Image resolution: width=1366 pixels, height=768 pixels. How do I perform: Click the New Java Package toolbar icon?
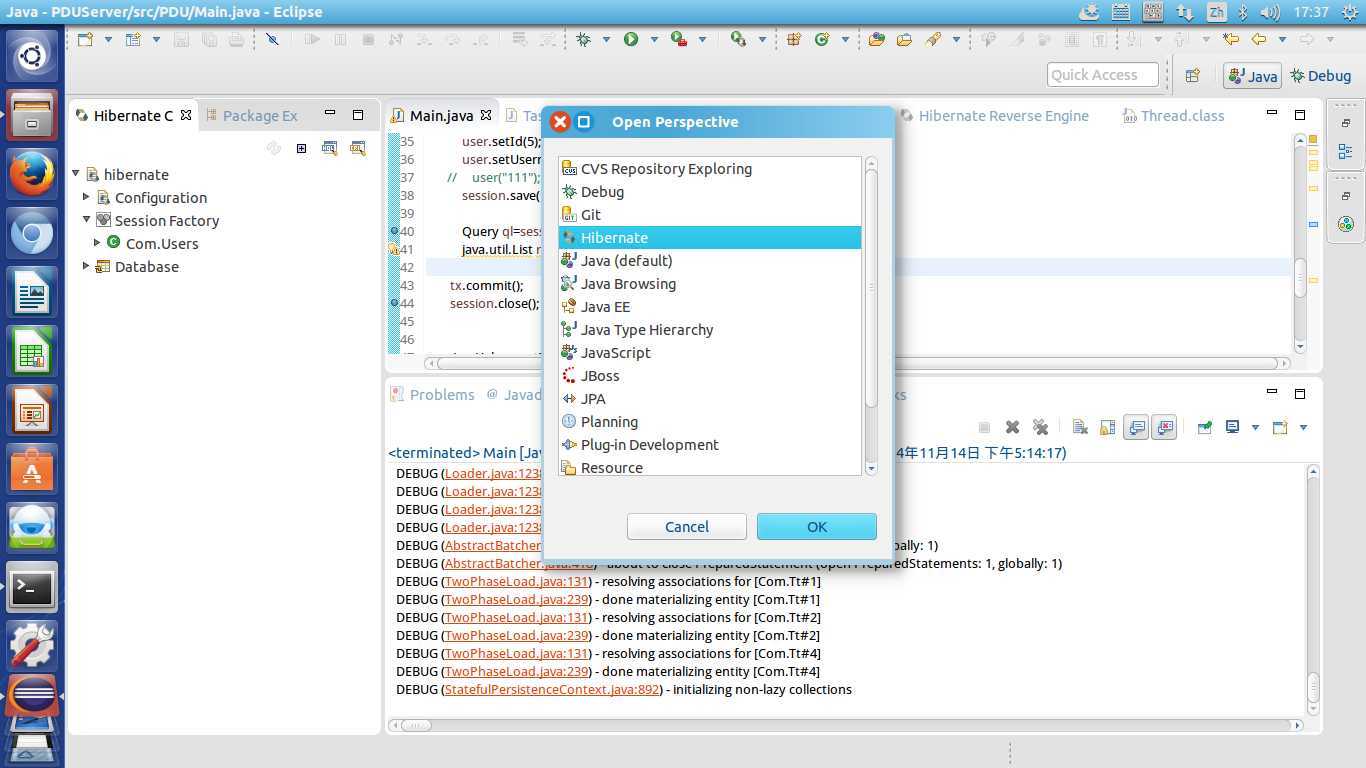794,39
